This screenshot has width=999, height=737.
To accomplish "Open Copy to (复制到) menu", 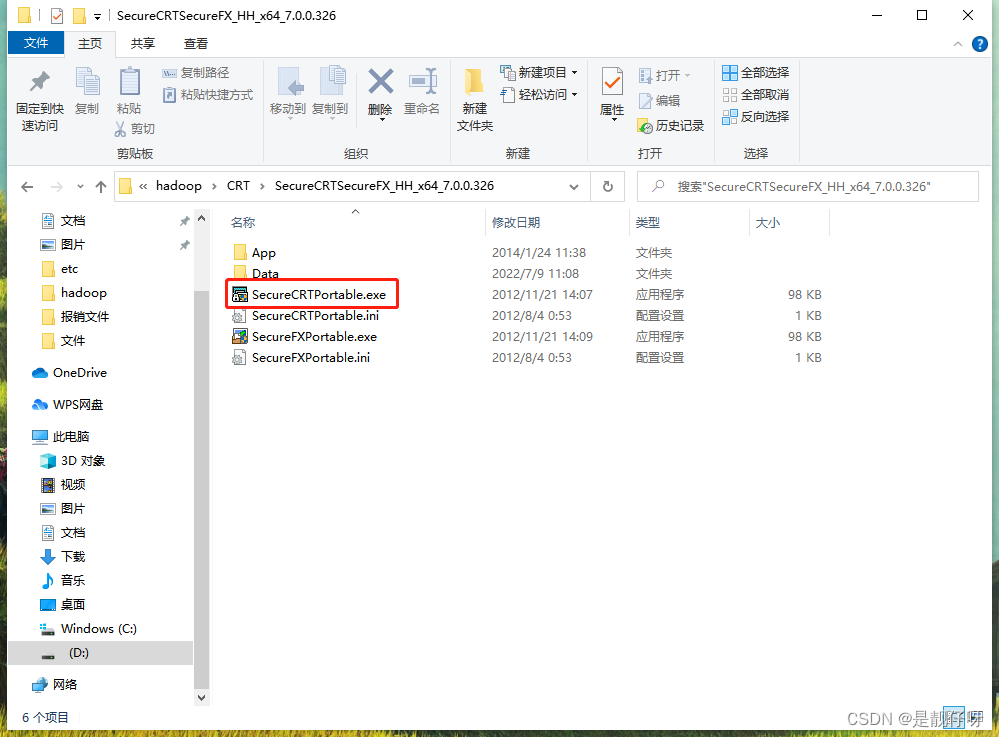I will tap(330, 92).
